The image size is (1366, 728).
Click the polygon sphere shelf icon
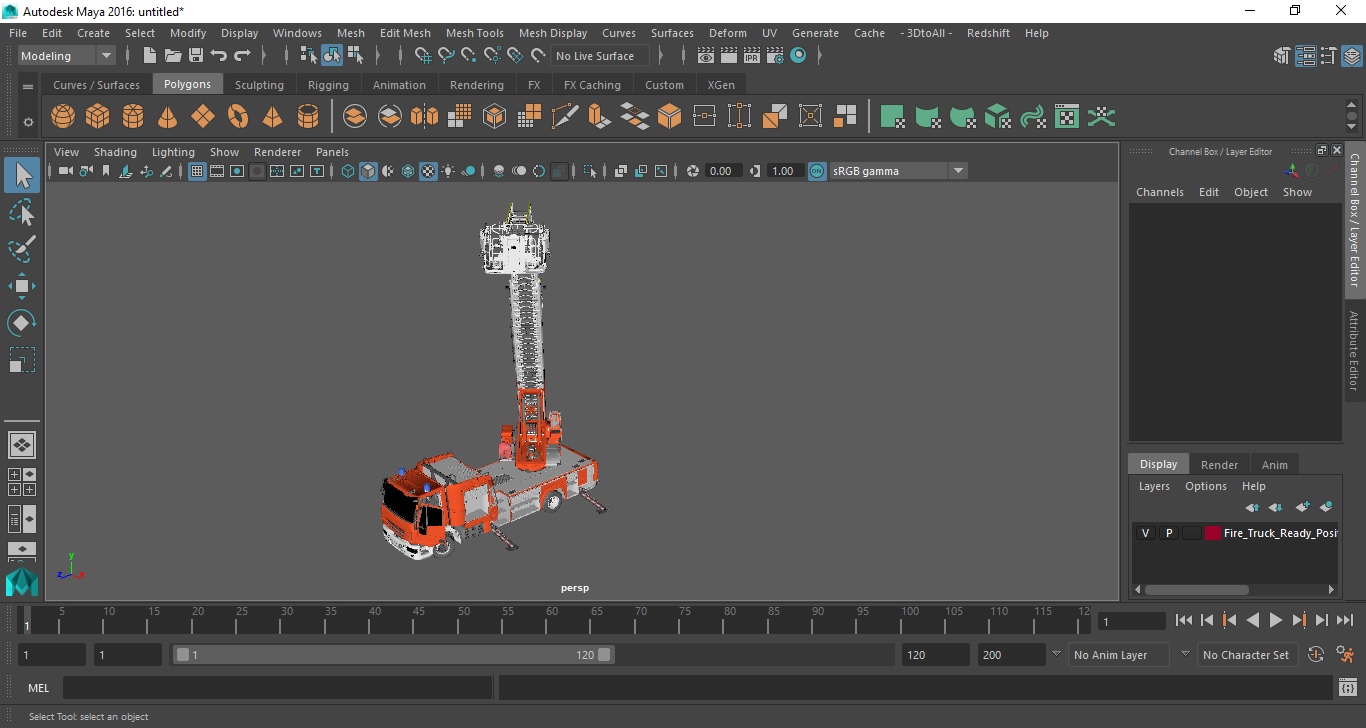pos(63,117)
